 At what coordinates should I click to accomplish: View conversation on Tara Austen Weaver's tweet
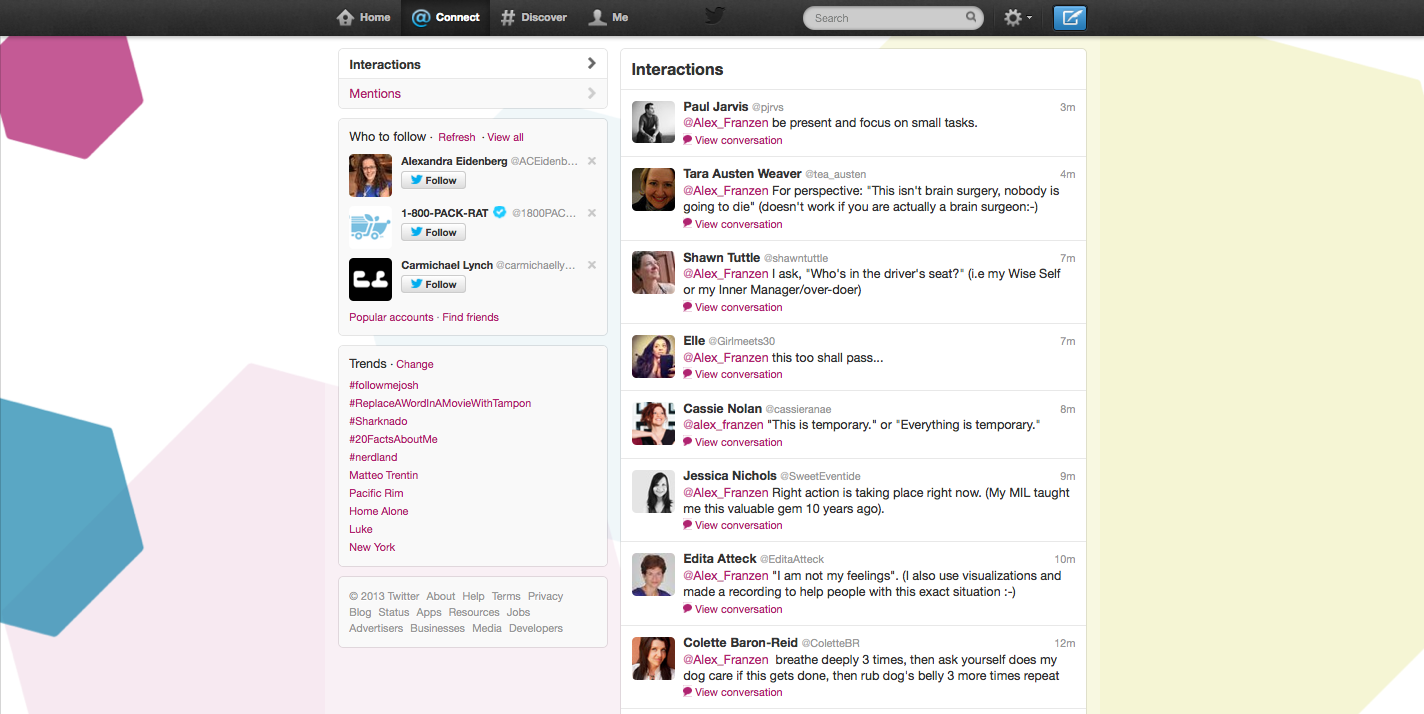[733, 224]
